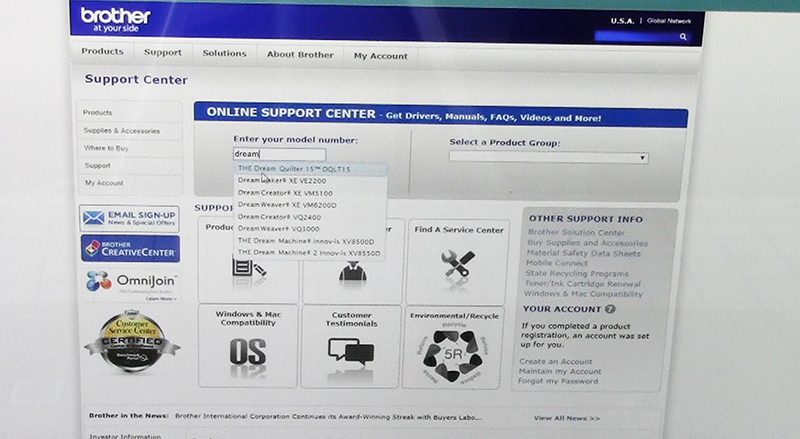Click Create an Account link
The image size is (800, 439).
click(x=556, y=361)
